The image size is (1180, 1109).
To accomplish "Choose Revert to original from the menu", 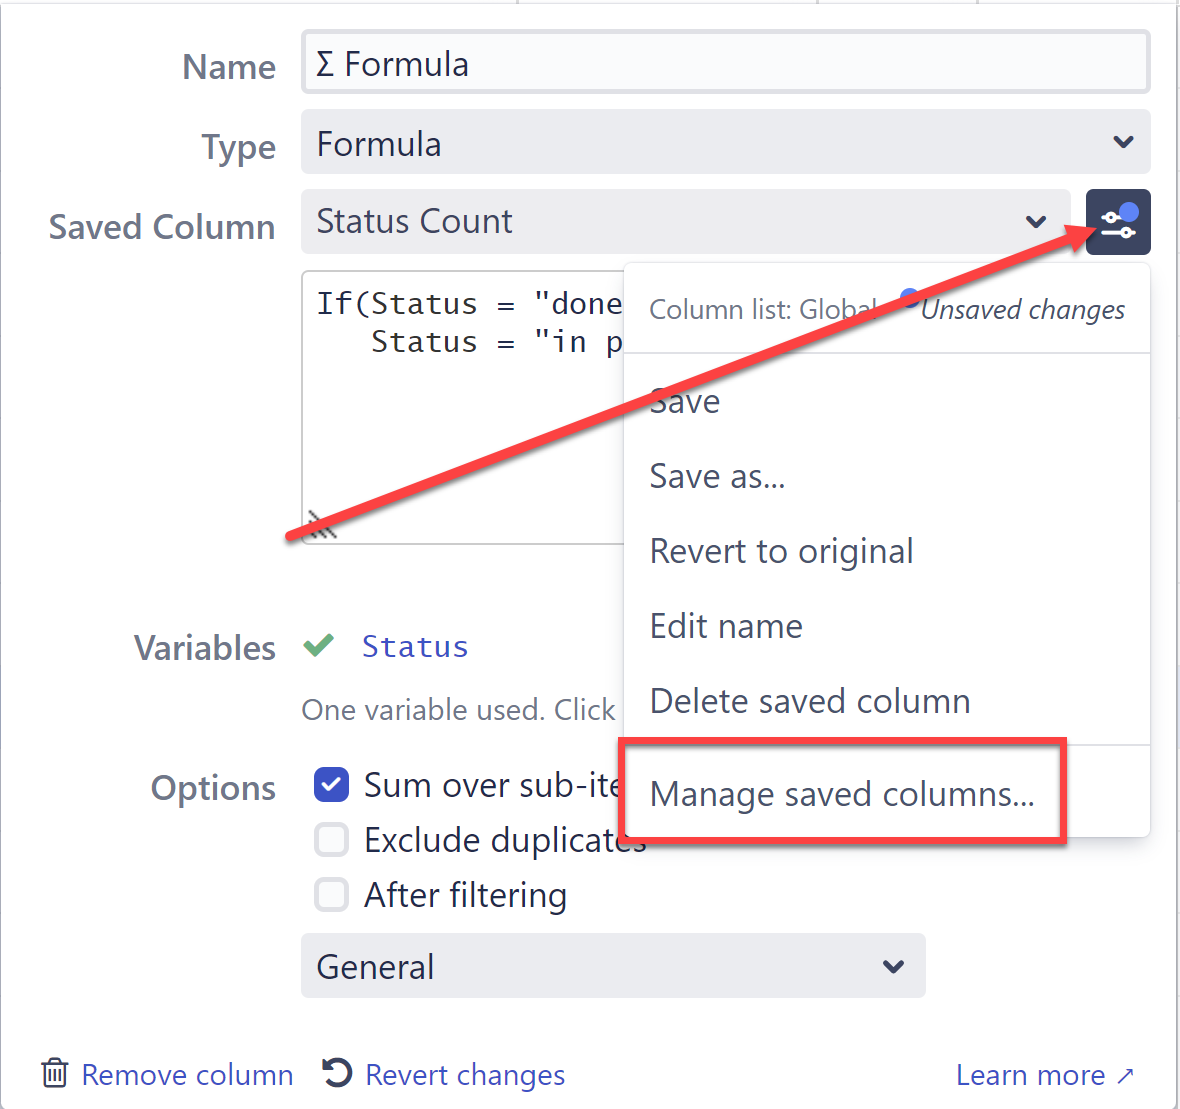I will click(781, 551).
